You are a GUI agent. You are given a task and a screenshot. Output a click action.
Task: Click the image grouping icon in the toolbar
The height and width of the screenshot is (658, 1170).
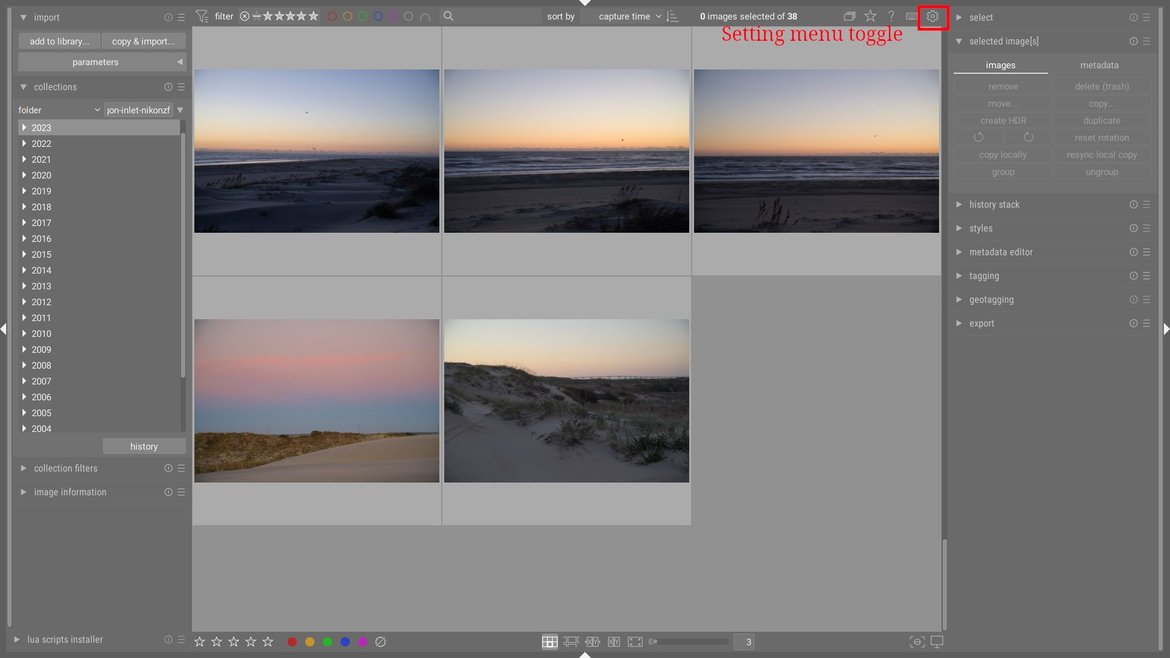tap(849, 16)
